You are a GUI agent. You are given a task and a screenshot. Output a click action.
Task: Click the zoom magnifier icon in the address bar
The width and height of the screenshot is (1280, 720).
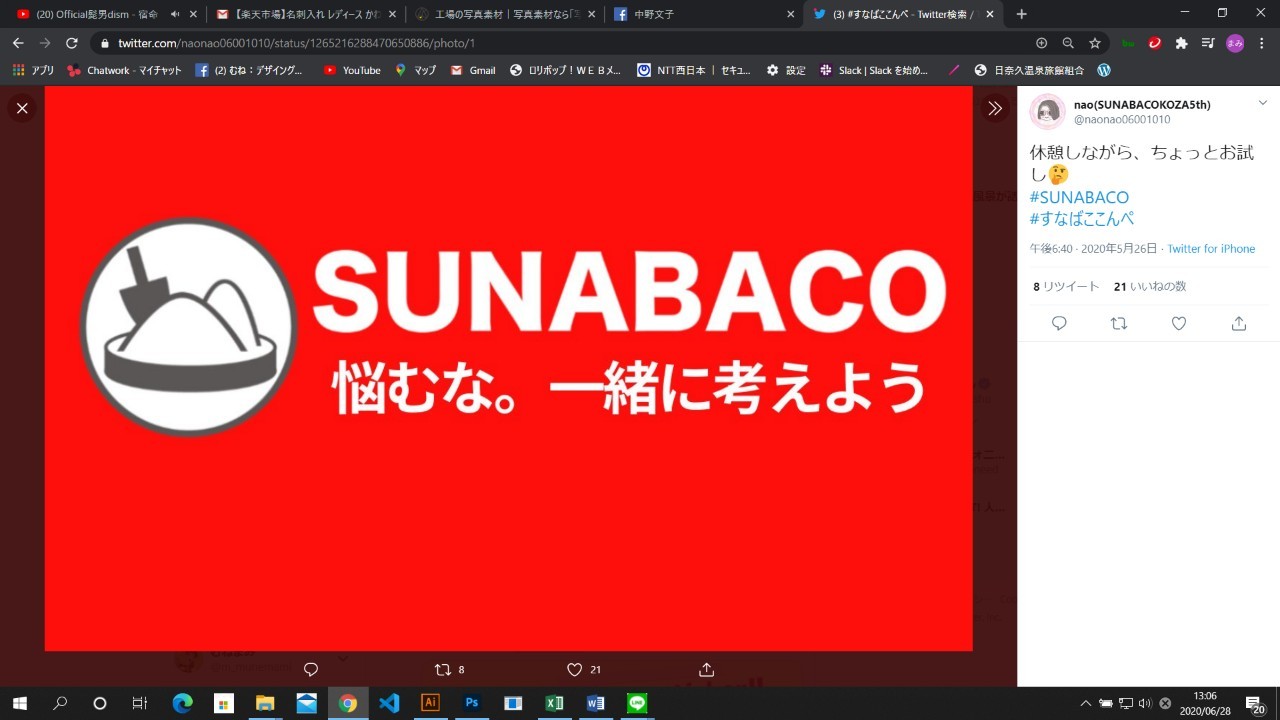(1068, 43)
